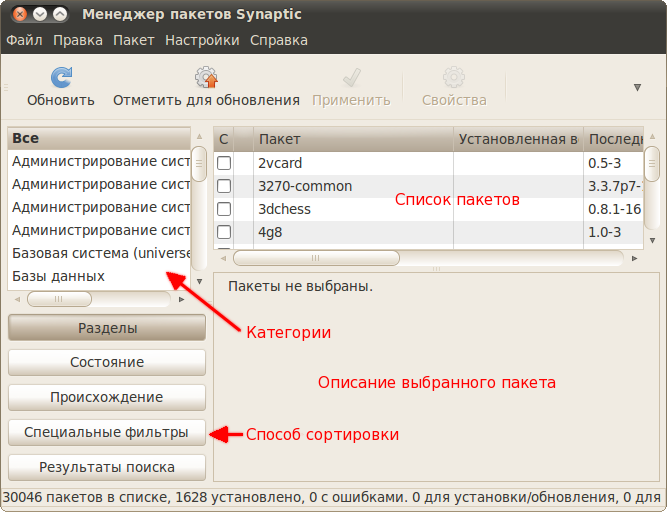Open the Настройки menu
The width and height of the screenshot is (667, 512).
click(202, 40)
